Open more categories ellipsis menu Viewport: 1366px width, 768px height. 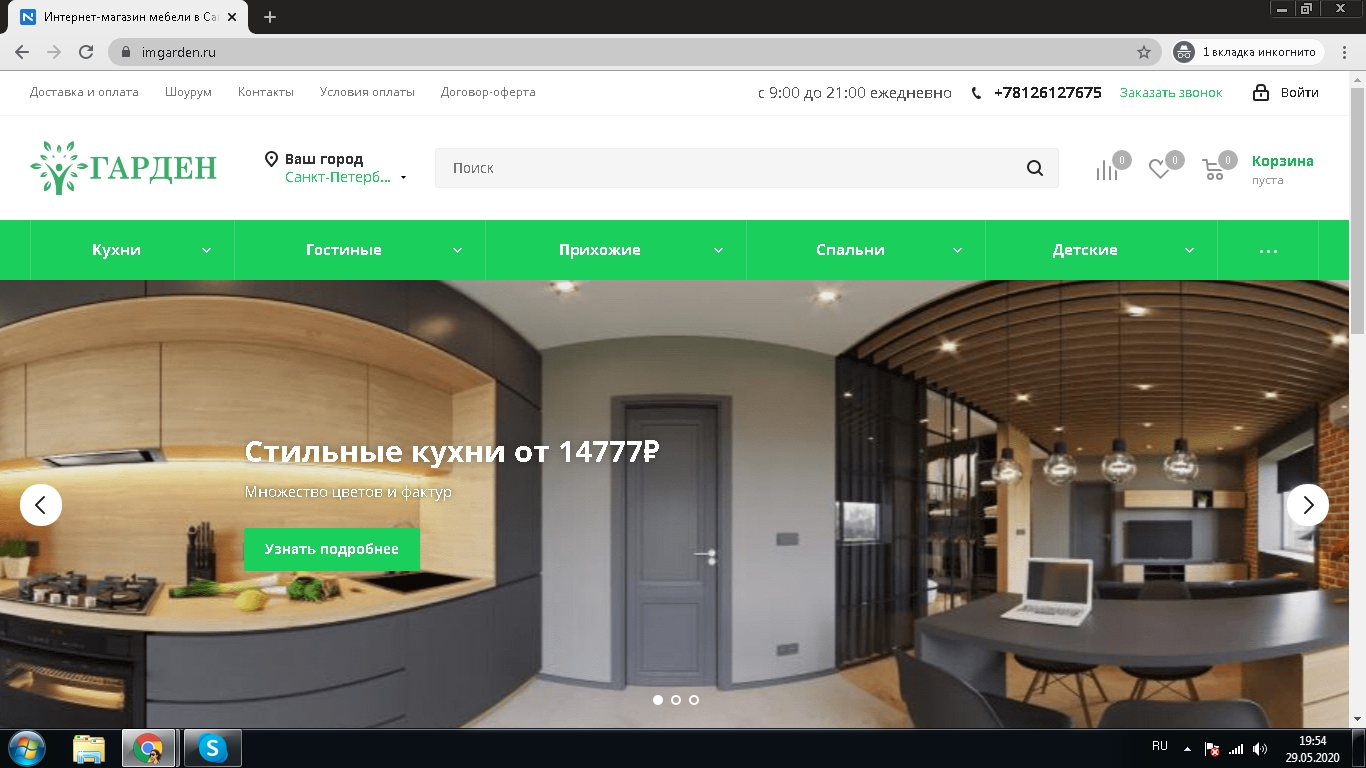1268,250
